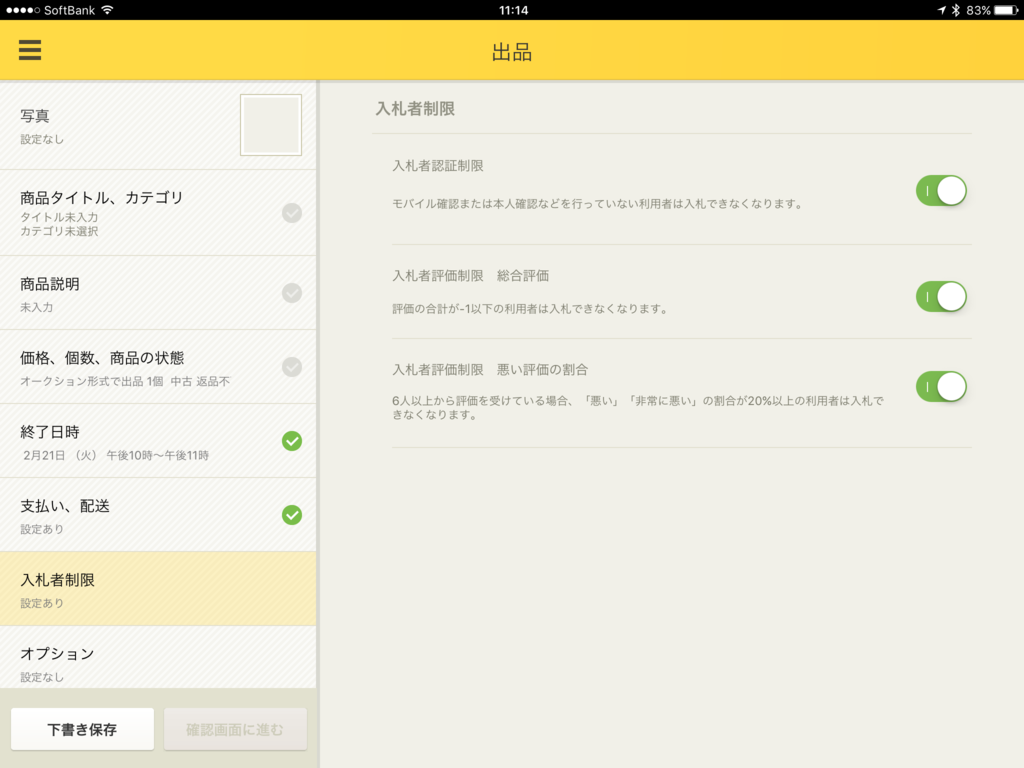
Task: Click the タイトル未入力 subtitle
Action: click(59, 217)
